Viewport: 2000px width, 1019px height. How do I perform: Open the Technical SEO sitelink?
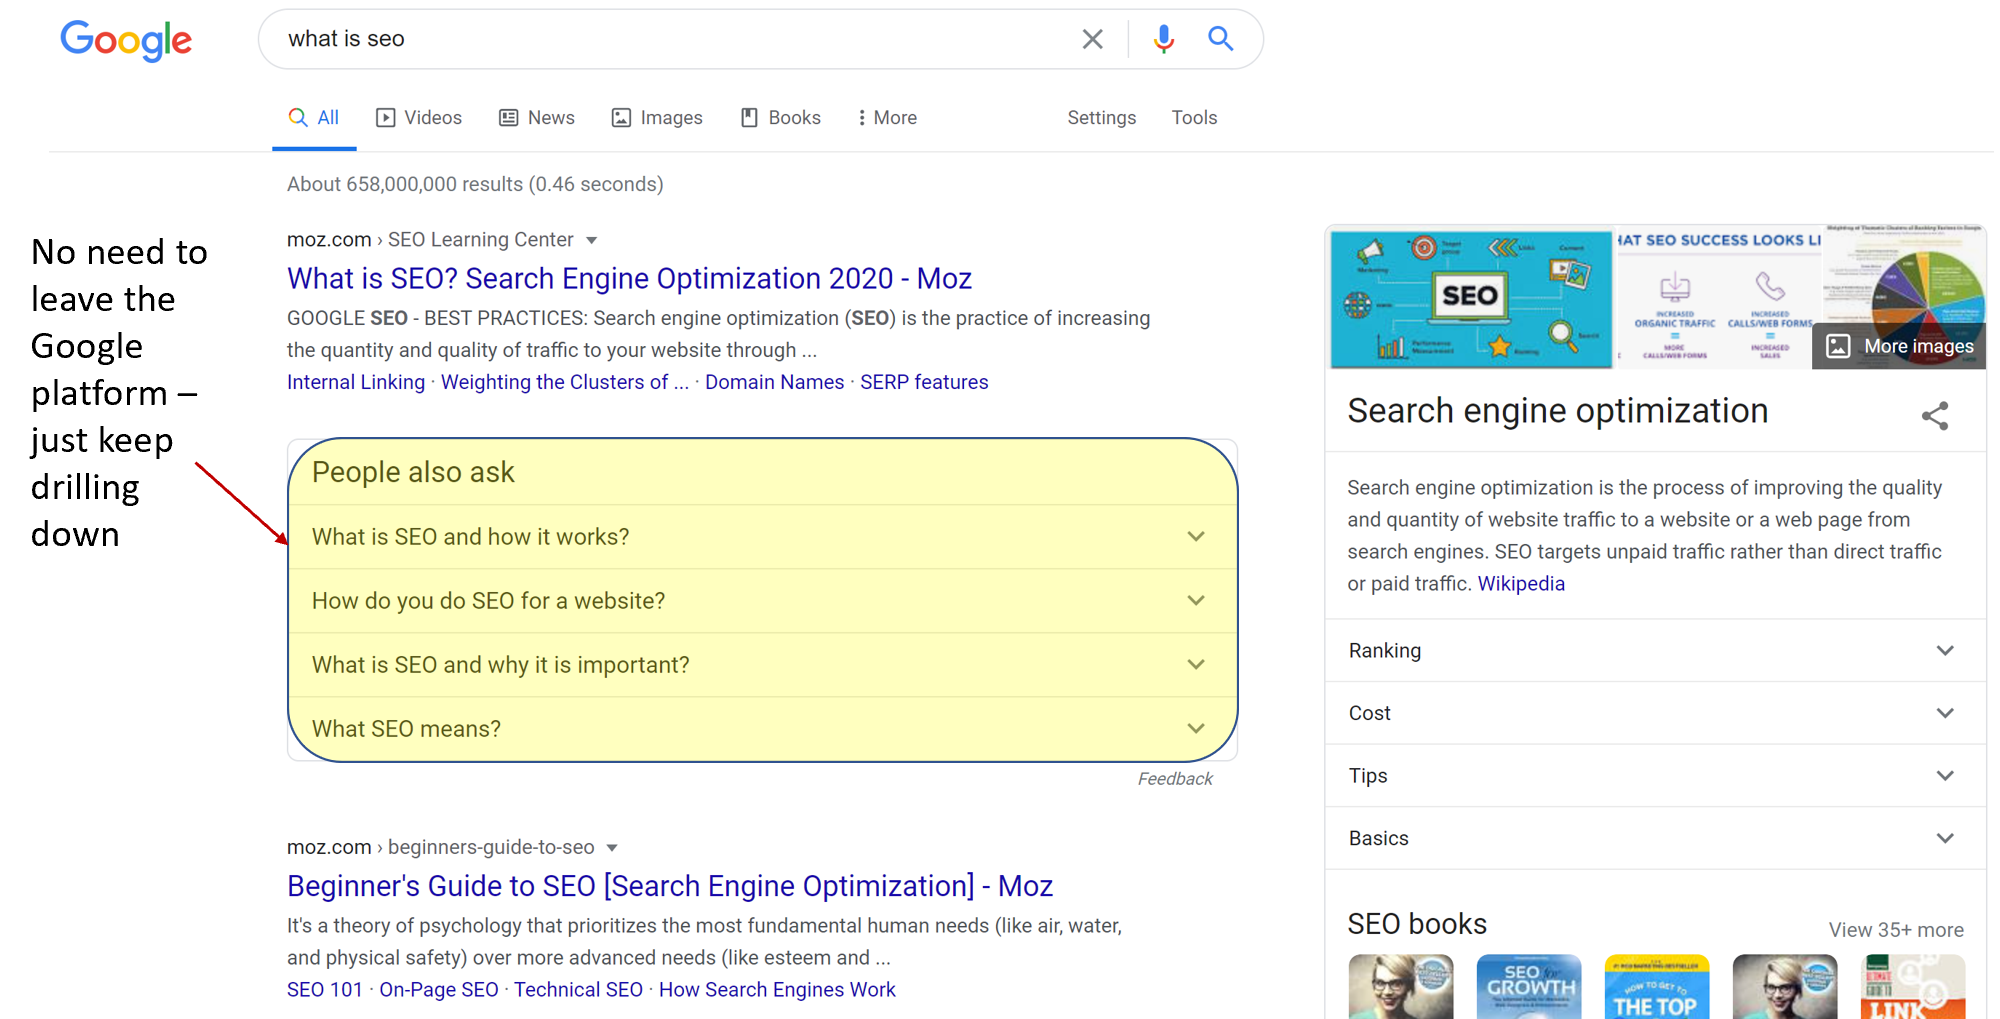pos(578,990)
